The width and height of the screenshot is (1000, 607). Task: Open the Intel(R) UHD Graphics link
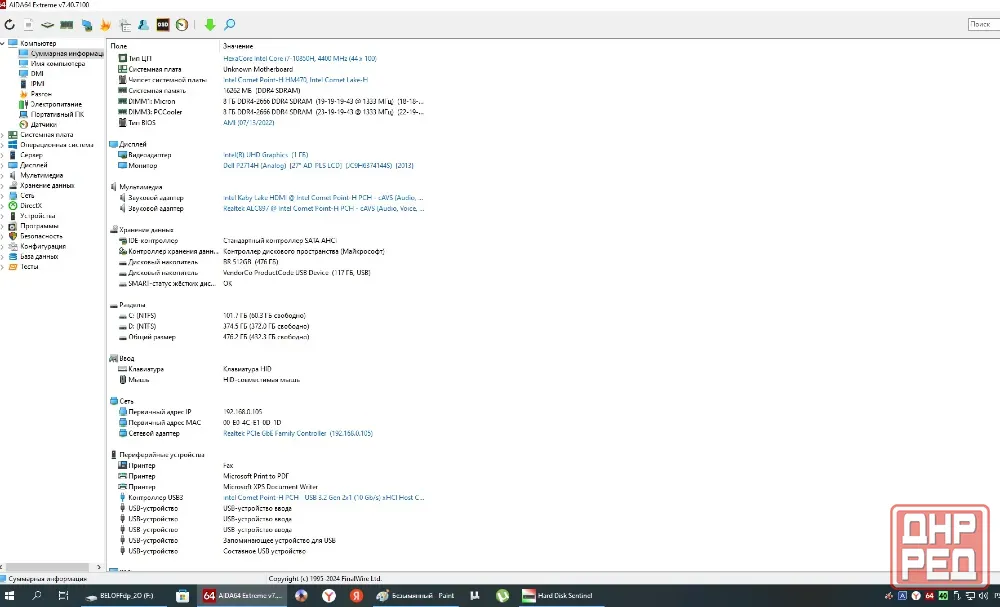265,155
